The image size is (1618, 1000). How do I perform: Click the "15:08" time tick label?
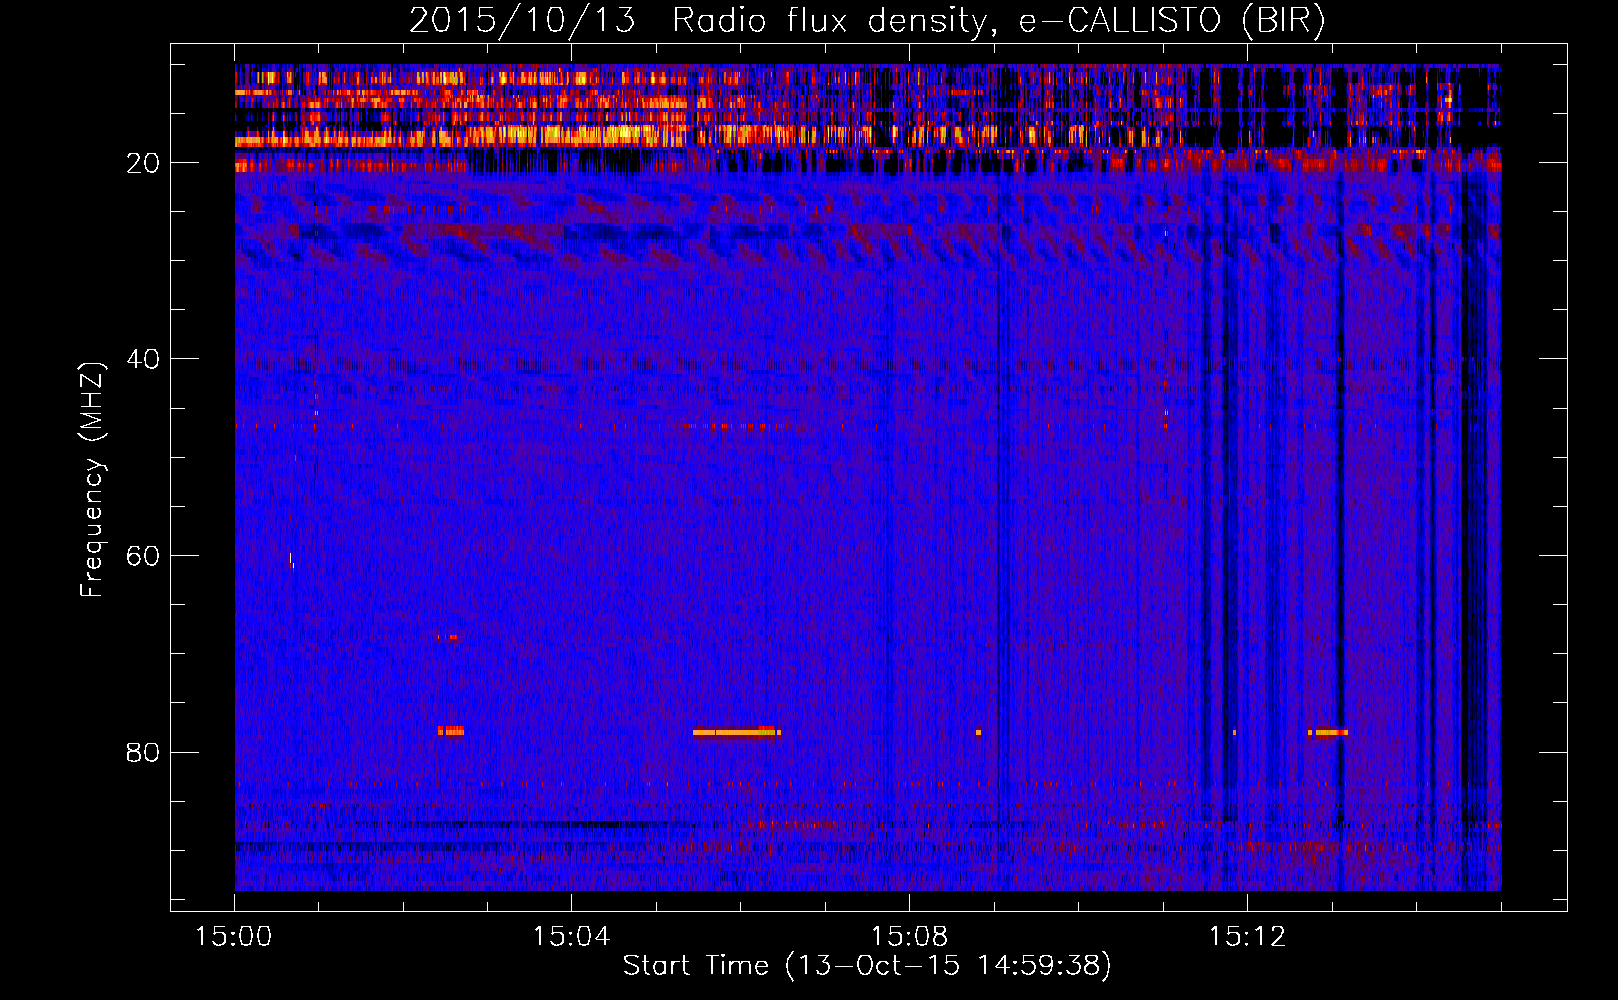(x=909, y=937)
